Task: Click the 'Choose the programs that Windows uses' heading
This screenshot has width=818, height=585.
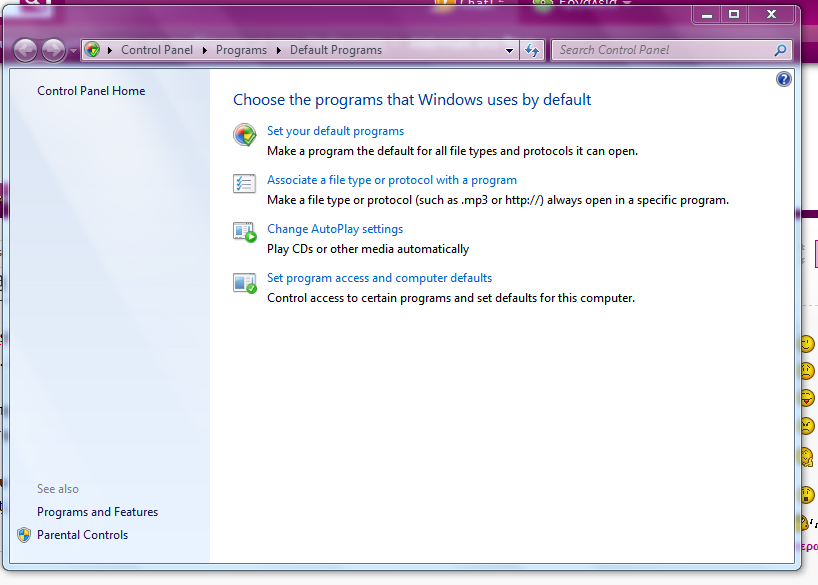Action: tap(412, 100)
